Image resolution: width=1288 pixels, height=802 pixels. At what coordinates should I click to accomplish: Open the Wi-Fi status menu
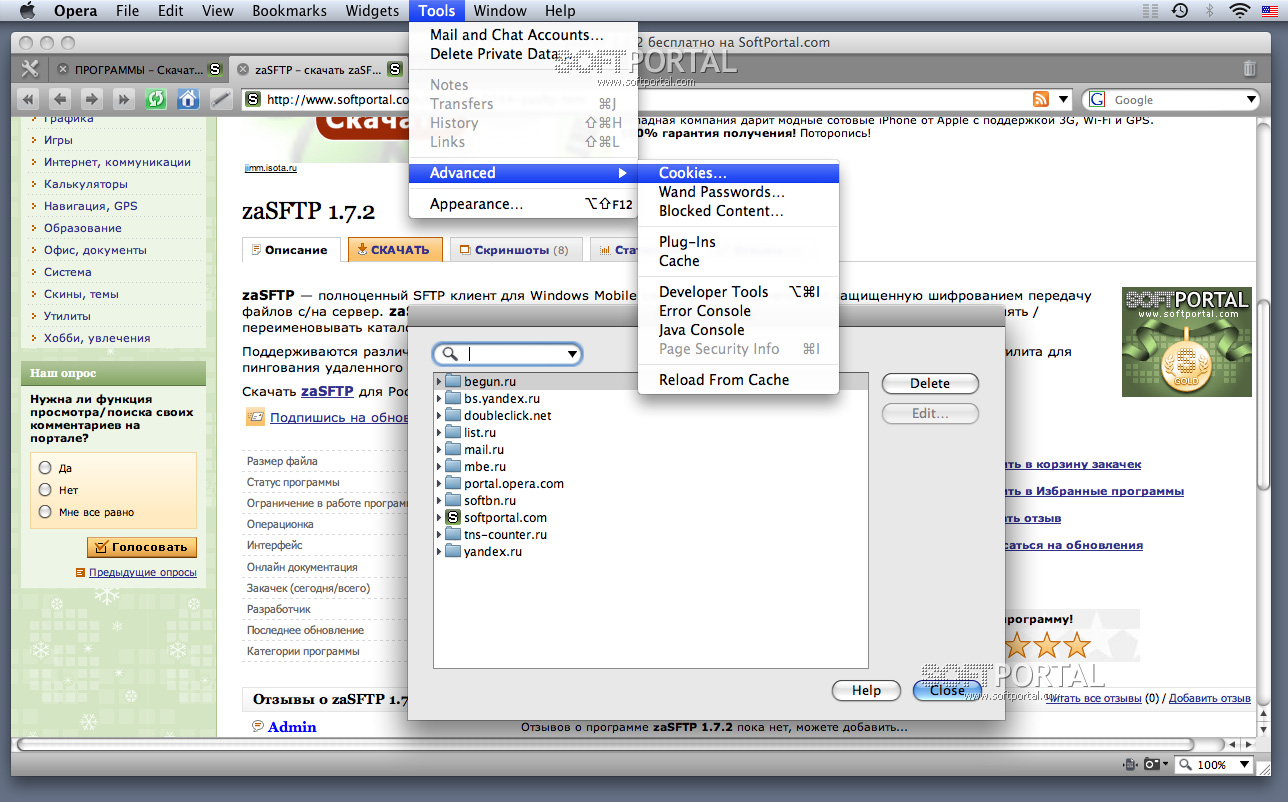tap(1240, 11)
